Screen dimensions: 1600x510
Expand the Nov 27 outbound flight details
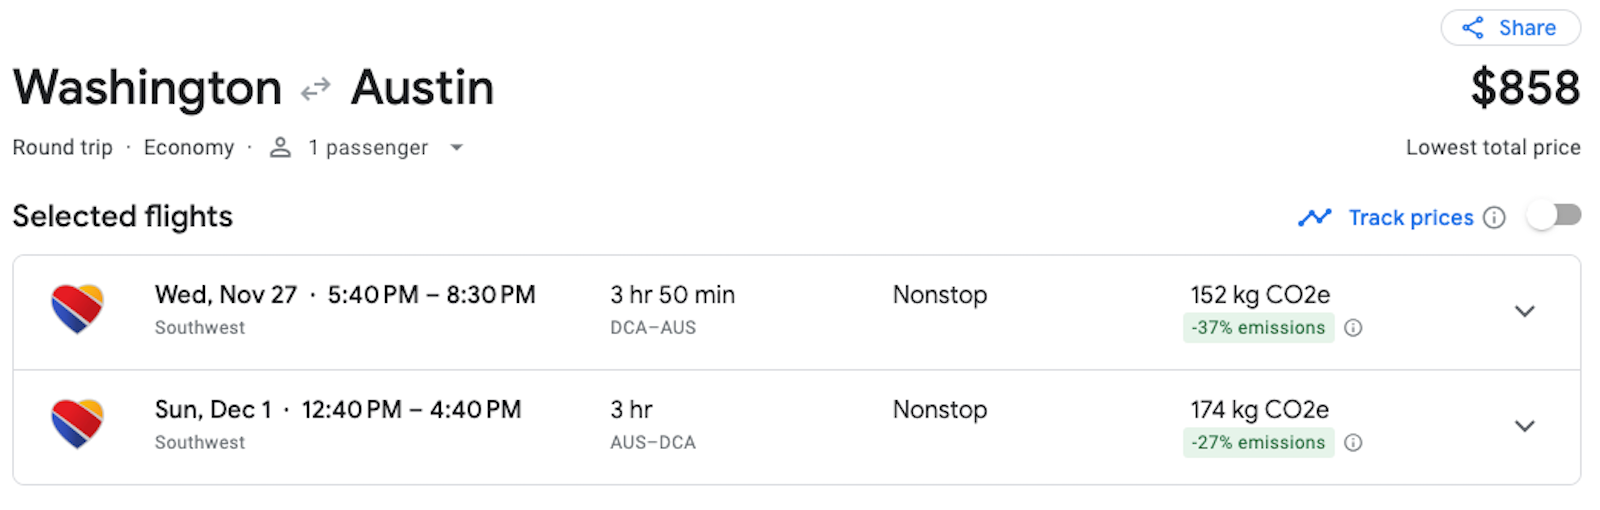point(1524,311)
